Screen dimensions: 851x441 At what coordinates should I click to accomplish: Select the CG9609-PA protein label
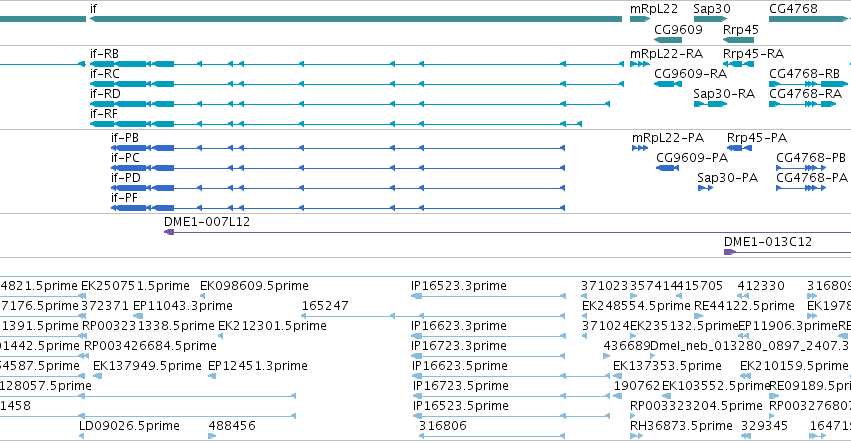pos(692,158)
